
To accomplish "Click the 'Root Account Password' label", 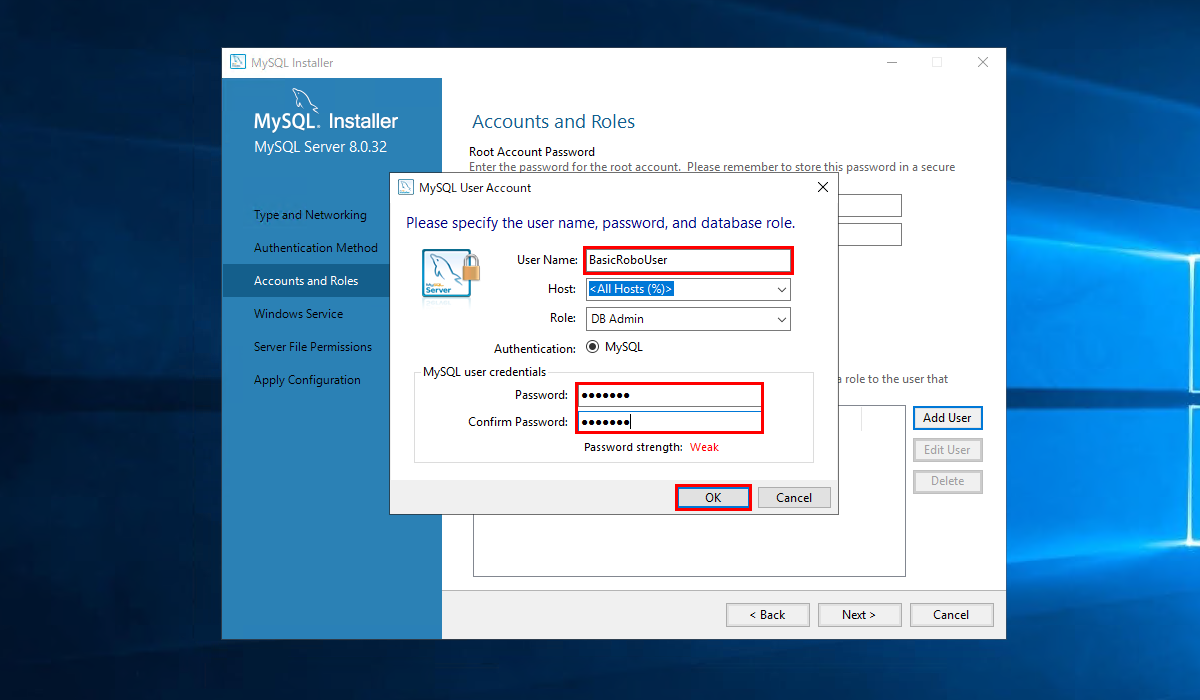I will click(x=532, y=152).
